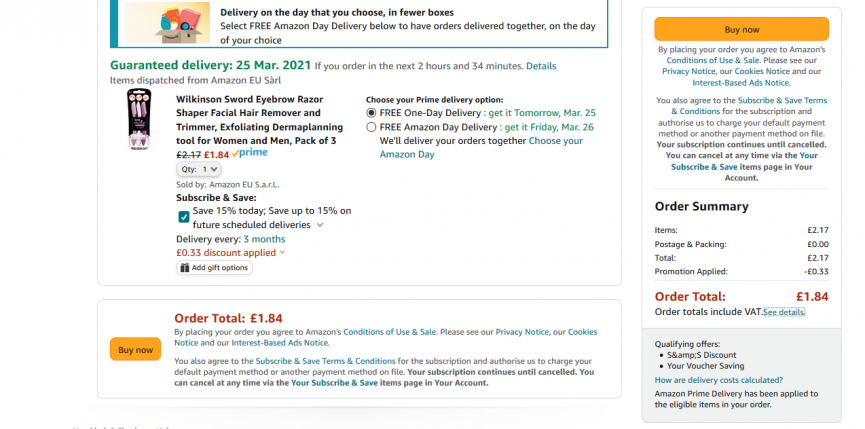
Task: Click How are delivery costs calculated?
Action: pyautogui.click(x=719, y=380)
